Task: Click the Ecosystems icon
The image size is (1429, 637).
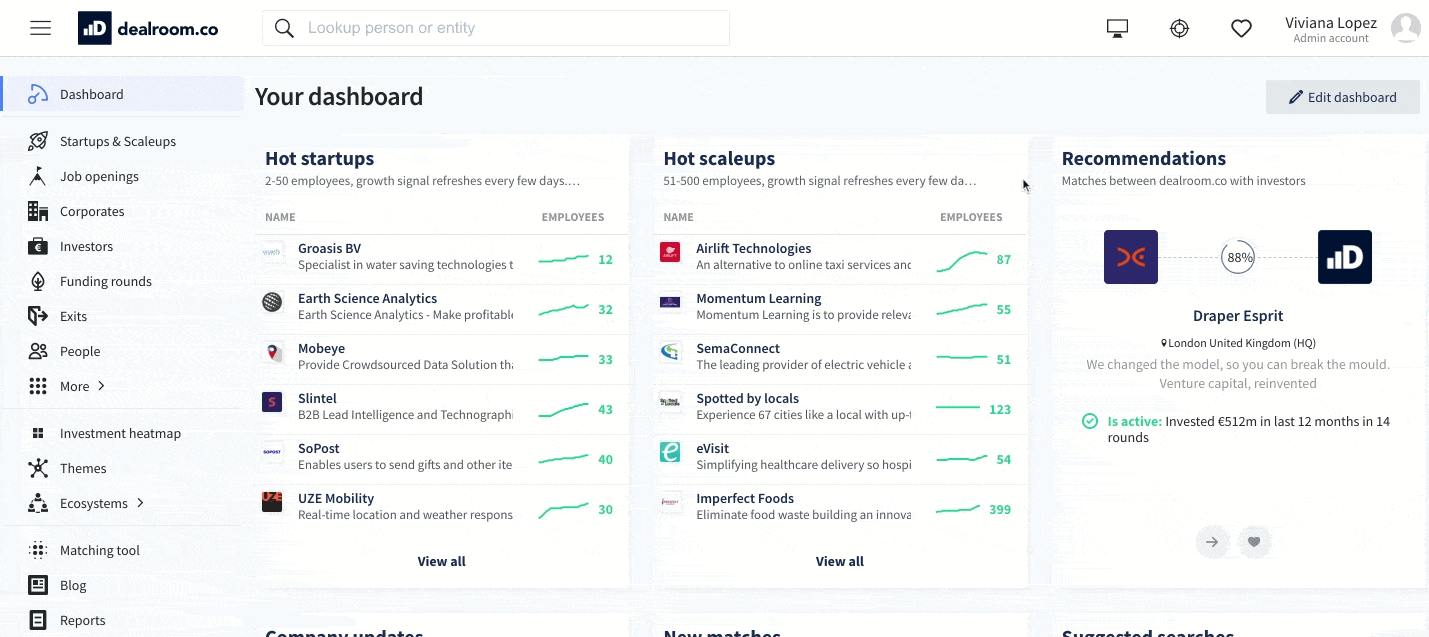Action: coord(38,503)
